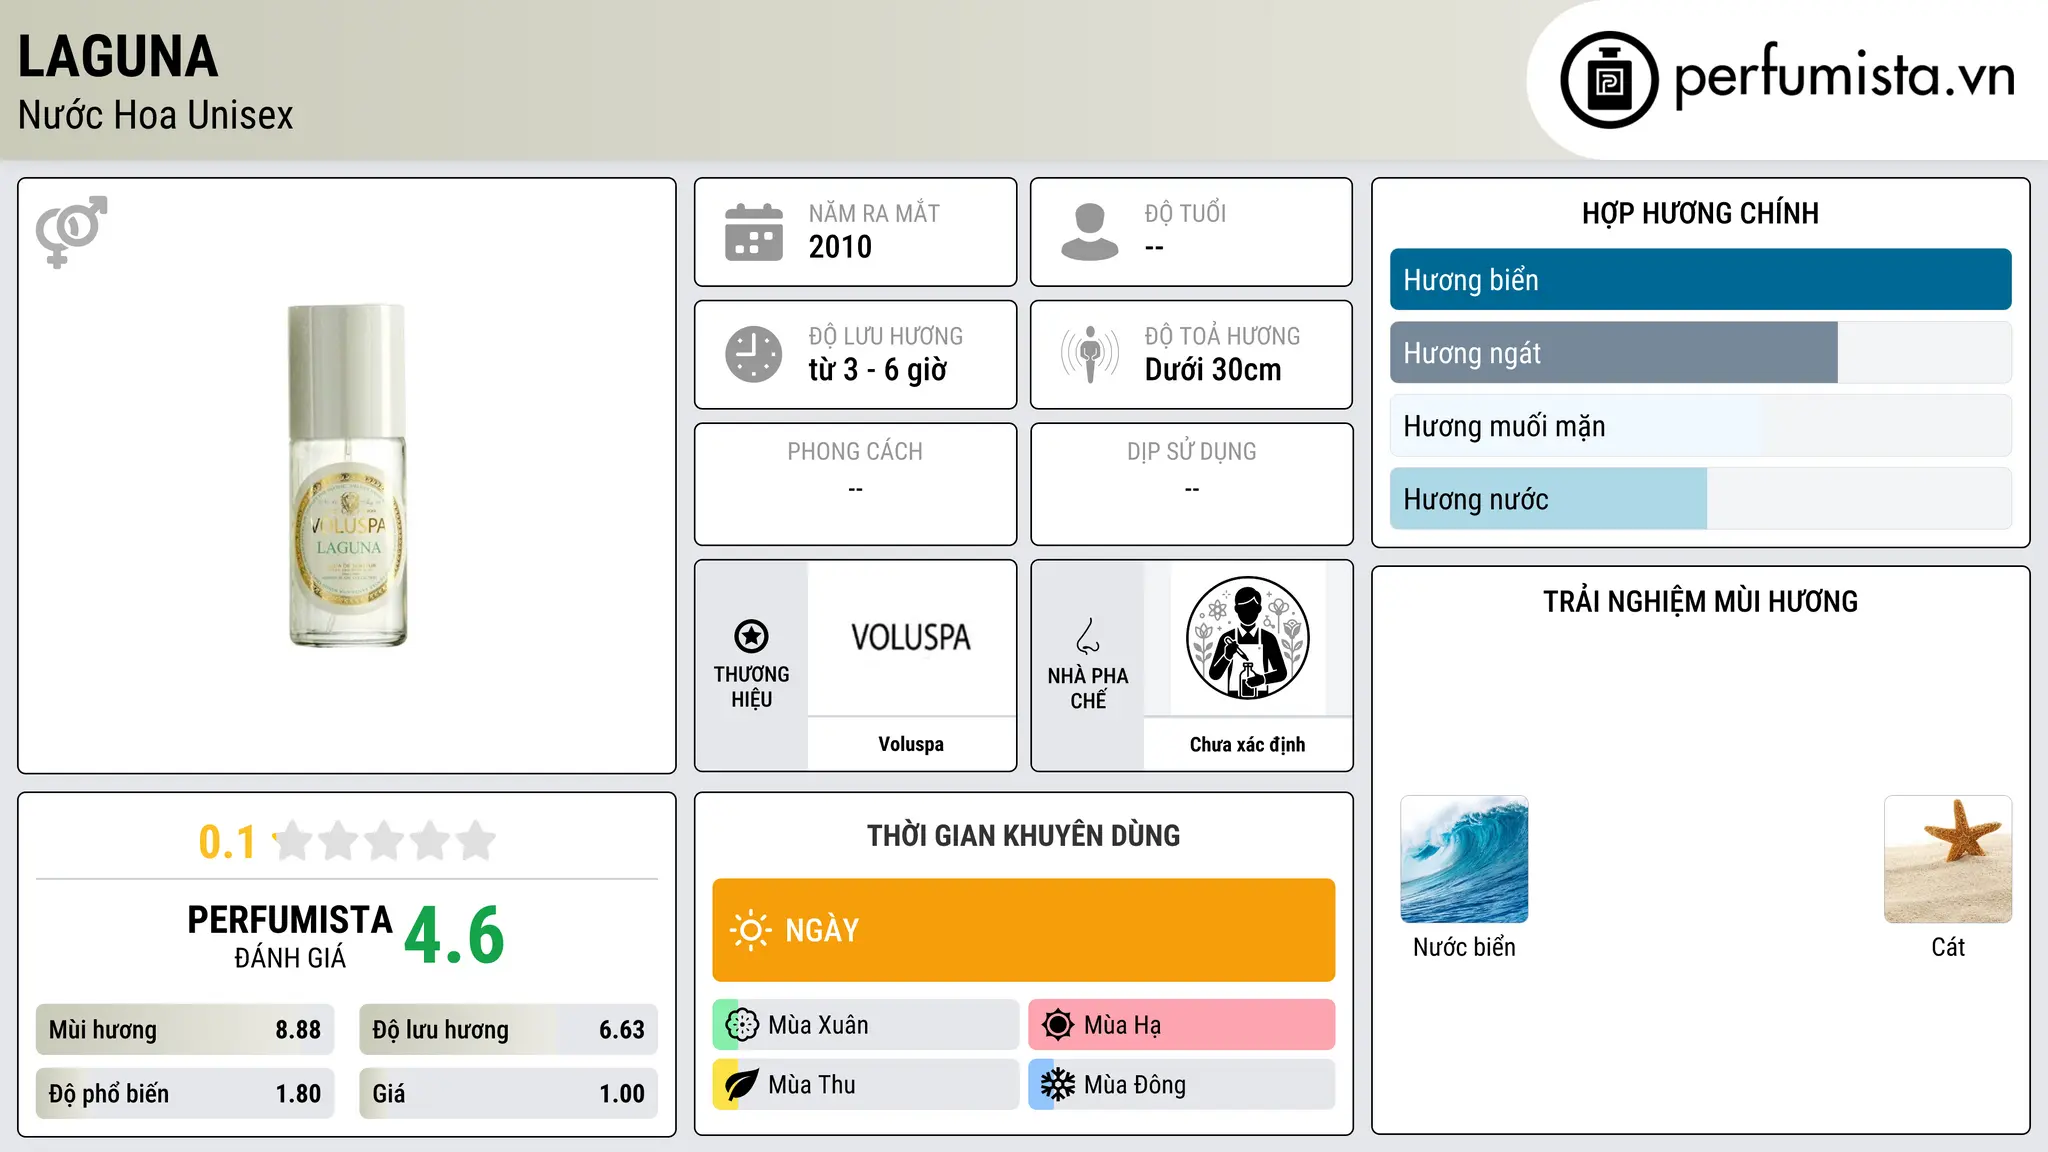This screenshot has width=2048, height=1152.
Task: Click the Thương hiệu label
Action: [x=751, y=687]
